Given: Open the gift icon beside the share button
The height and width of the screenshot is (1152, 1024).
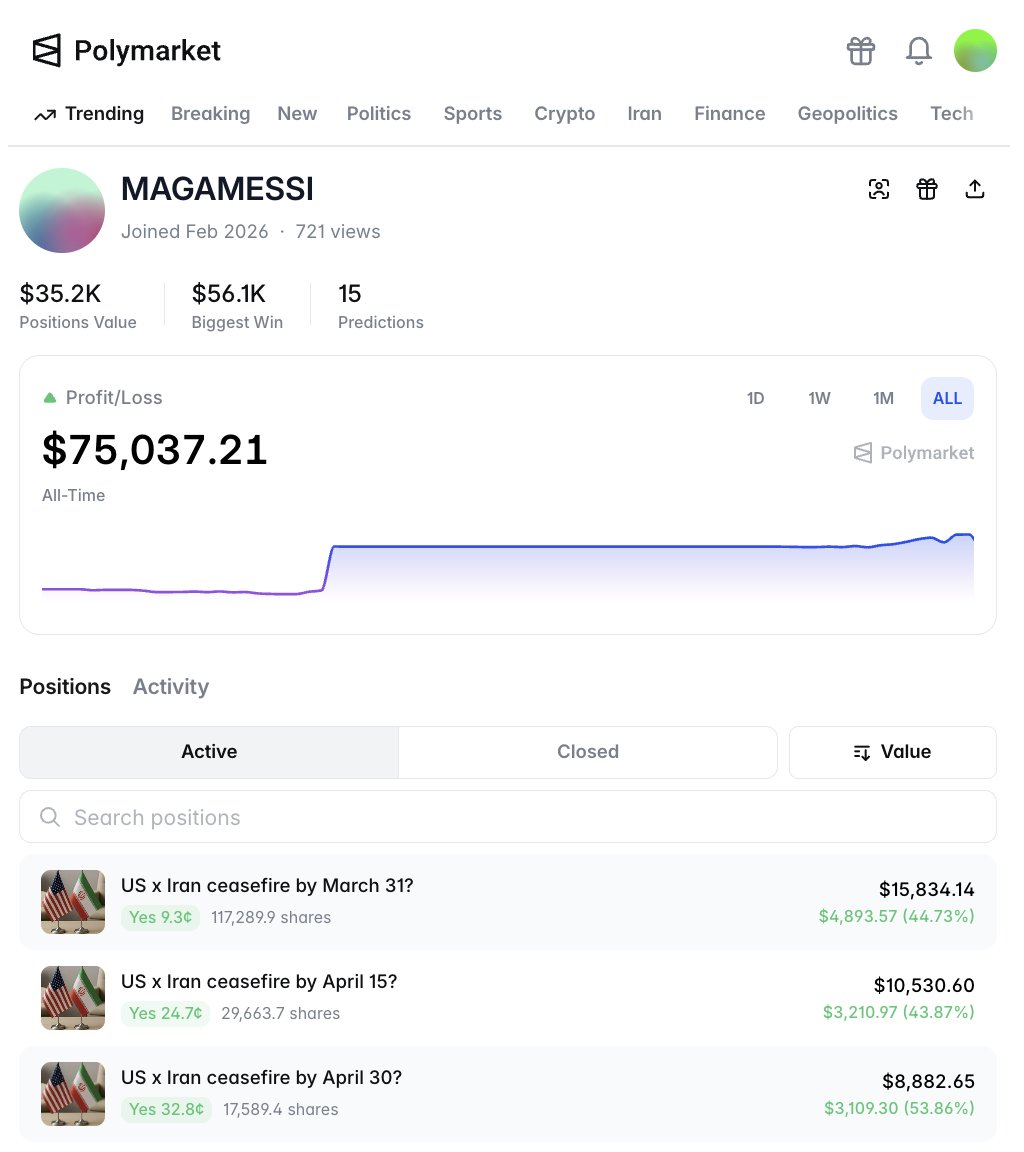Looking at the screenshot, I should coord(927,188).
